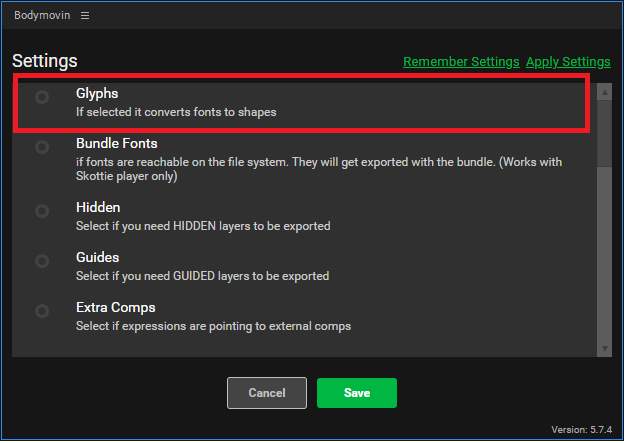
Task: Click the Glyphs setting title text
Action: click(97, 93)
